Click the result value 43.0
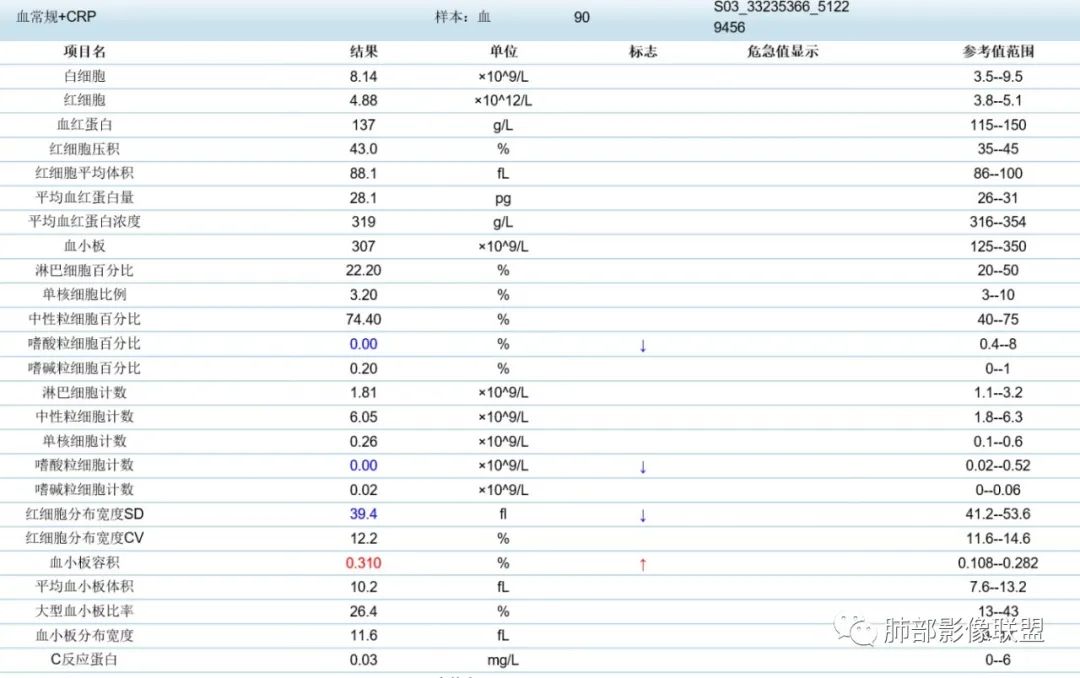 pos(364,149)
